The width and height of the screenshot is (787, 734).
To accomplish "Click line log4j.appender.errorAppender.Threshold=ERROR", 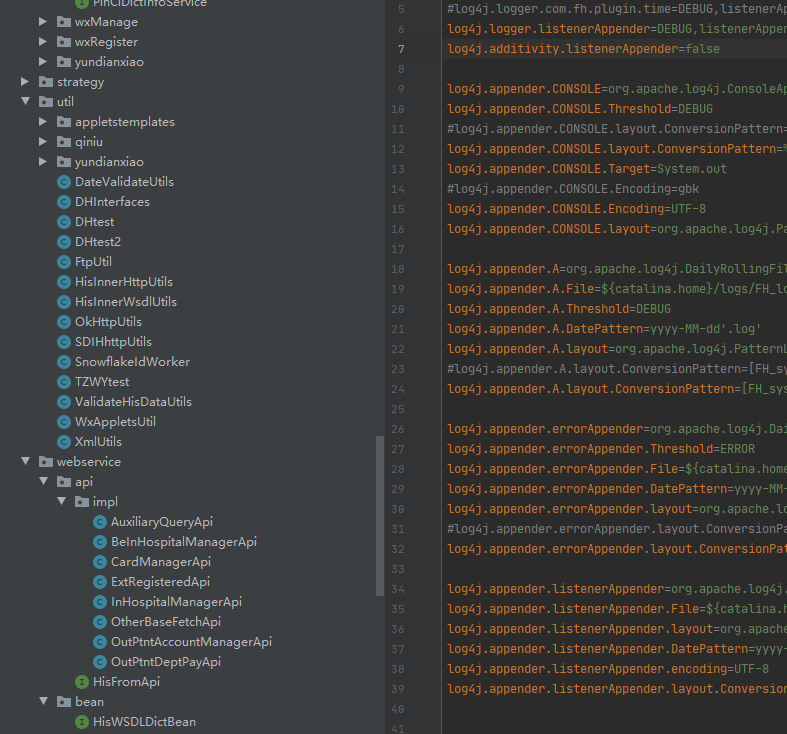I will click(601, 449).
